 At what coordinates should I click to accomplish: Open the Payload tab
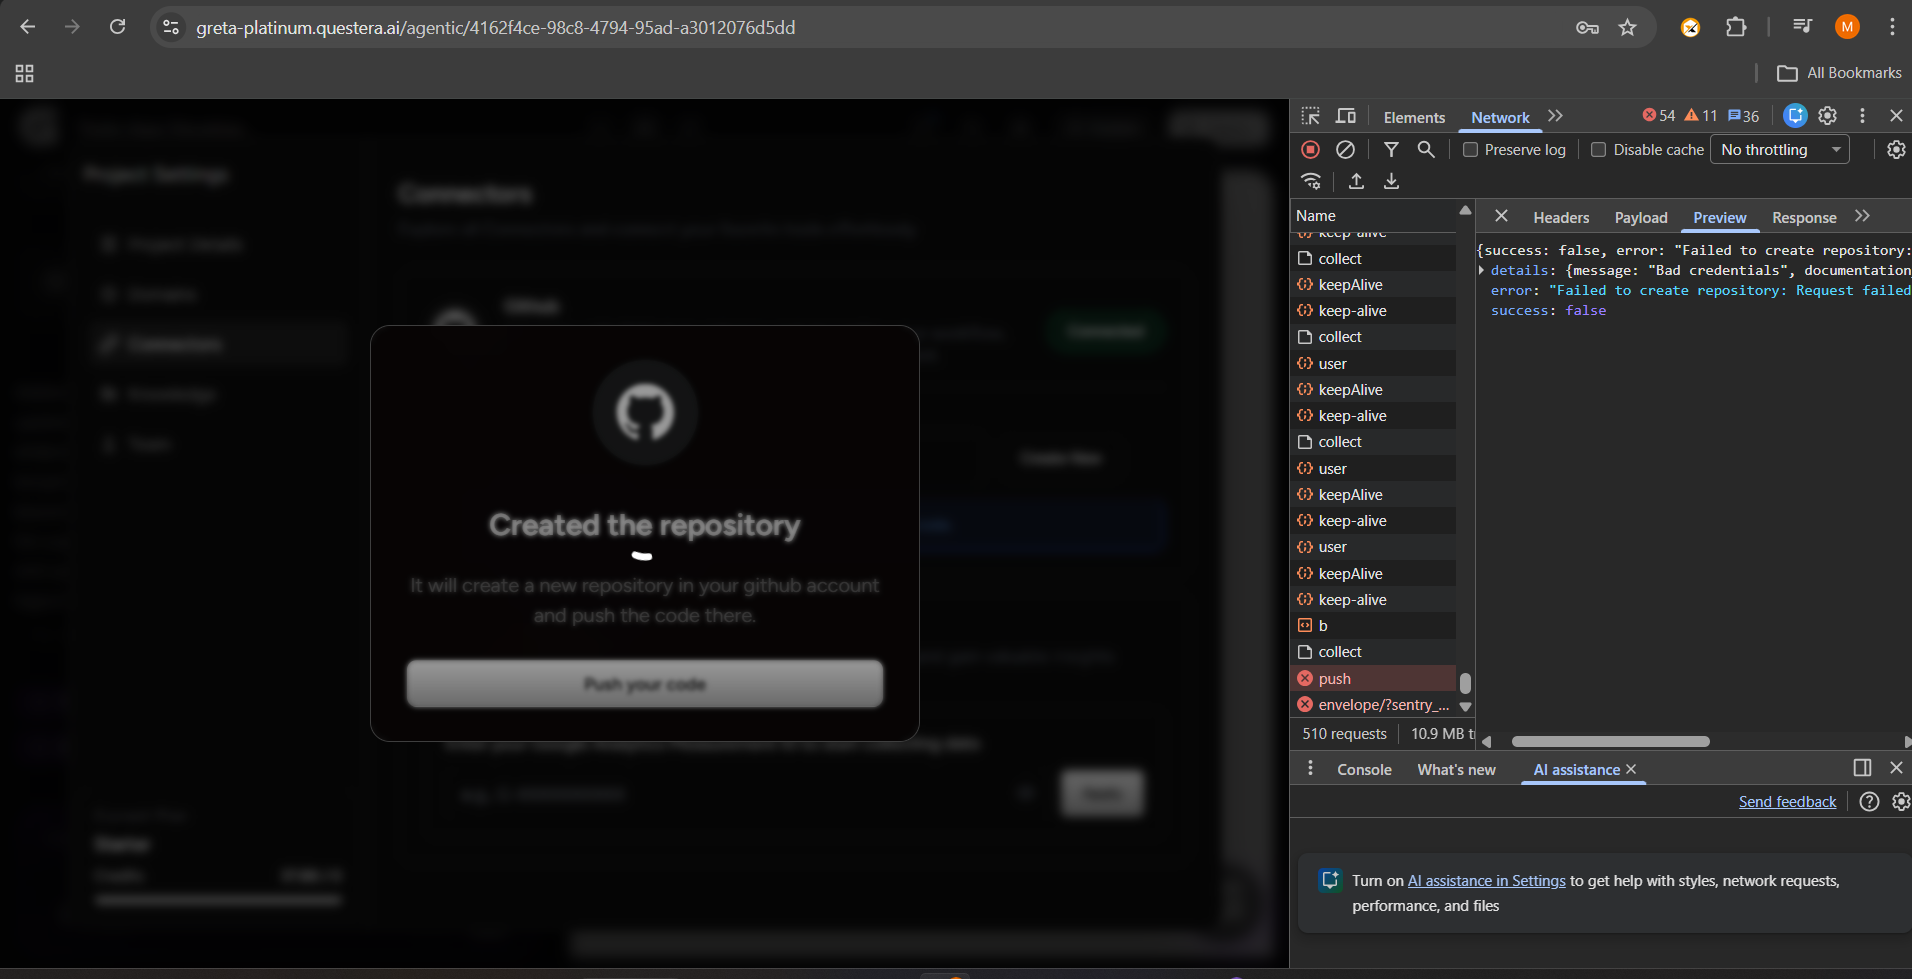(1641, 218)
